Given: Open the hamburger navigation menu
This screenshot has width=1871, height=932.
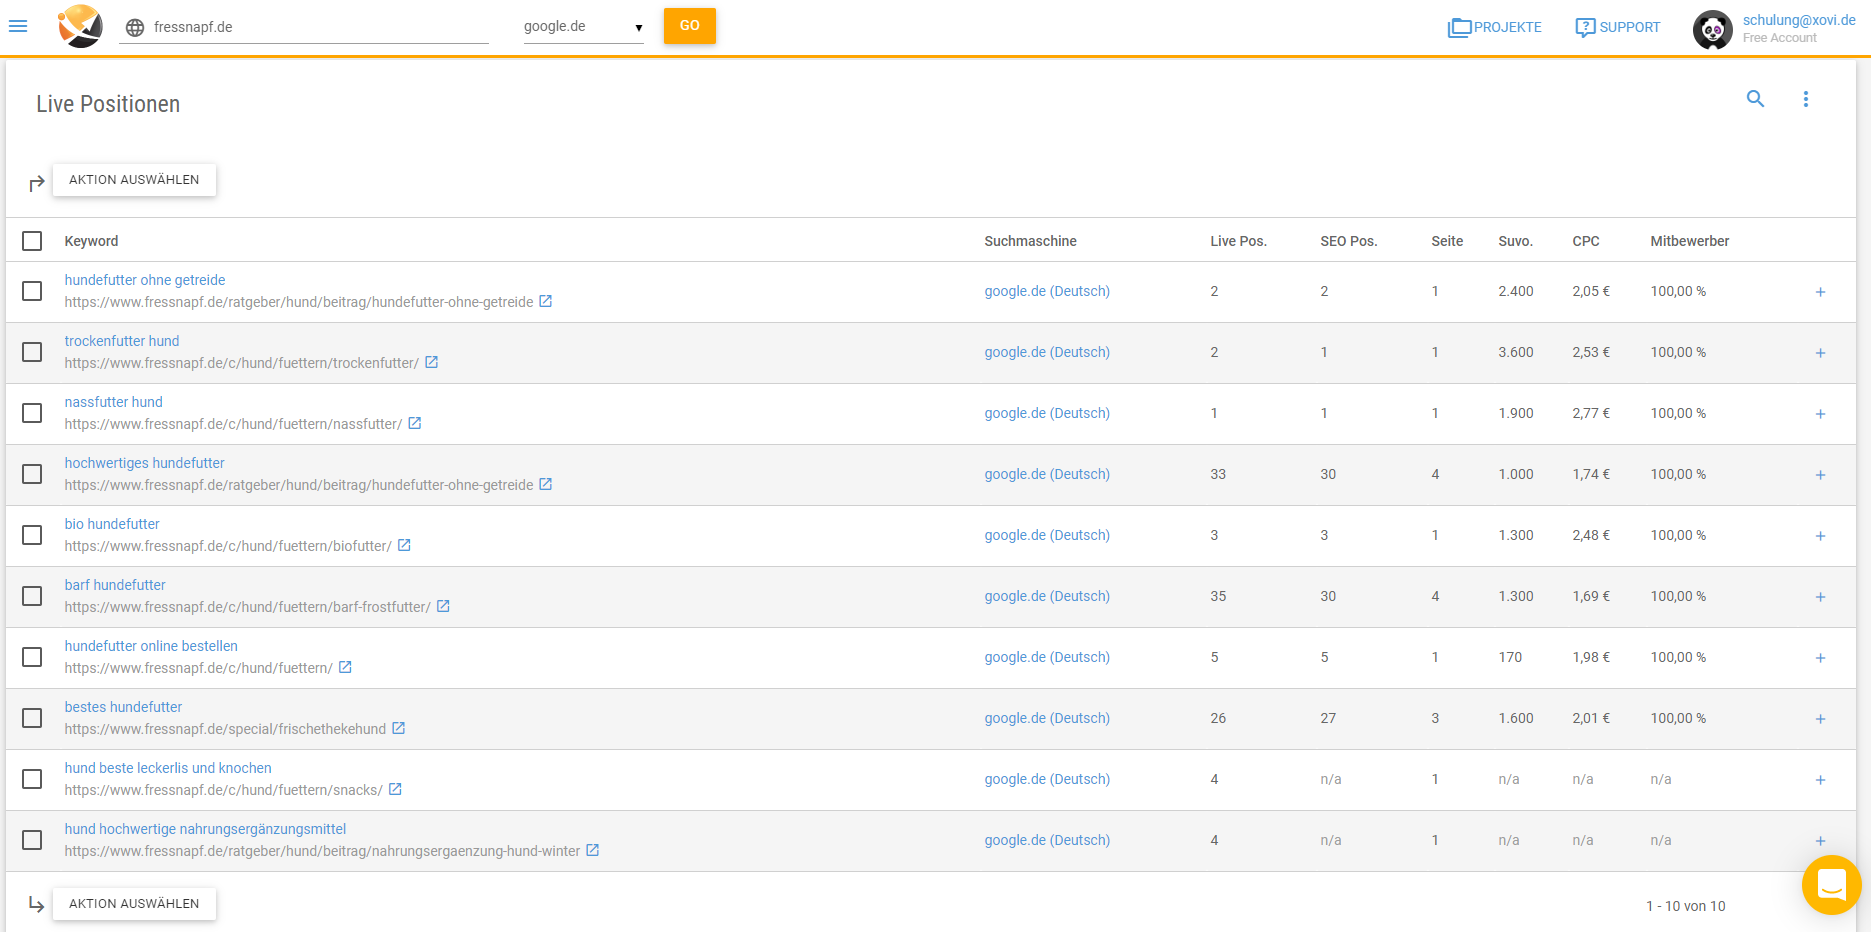Looking at the screenshot, I should click(18, 26).
